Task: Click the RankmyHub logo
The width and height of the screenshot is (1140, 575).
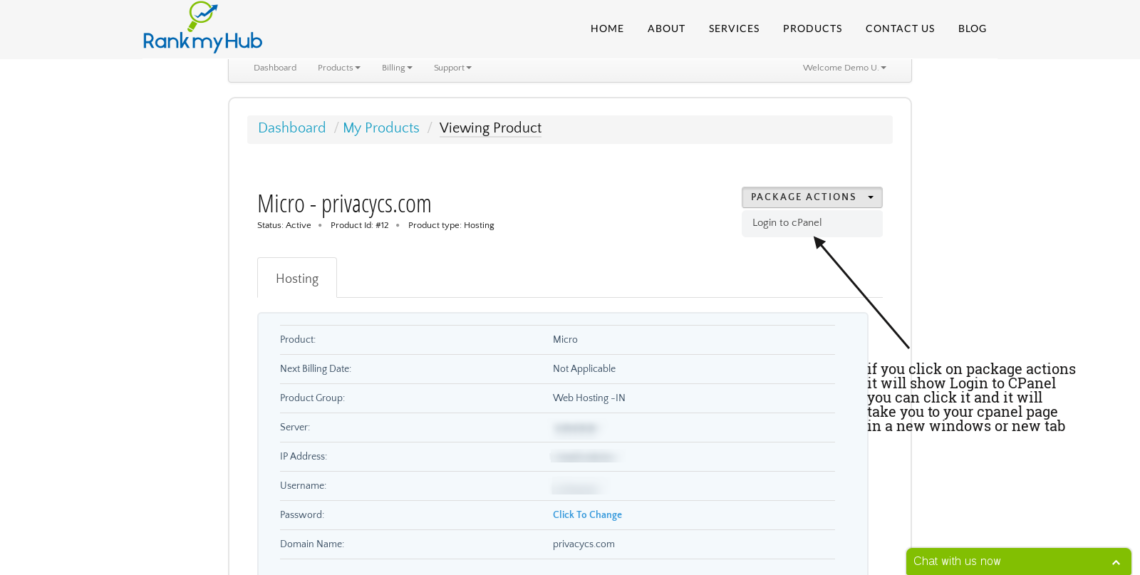Action: (202, 28)
